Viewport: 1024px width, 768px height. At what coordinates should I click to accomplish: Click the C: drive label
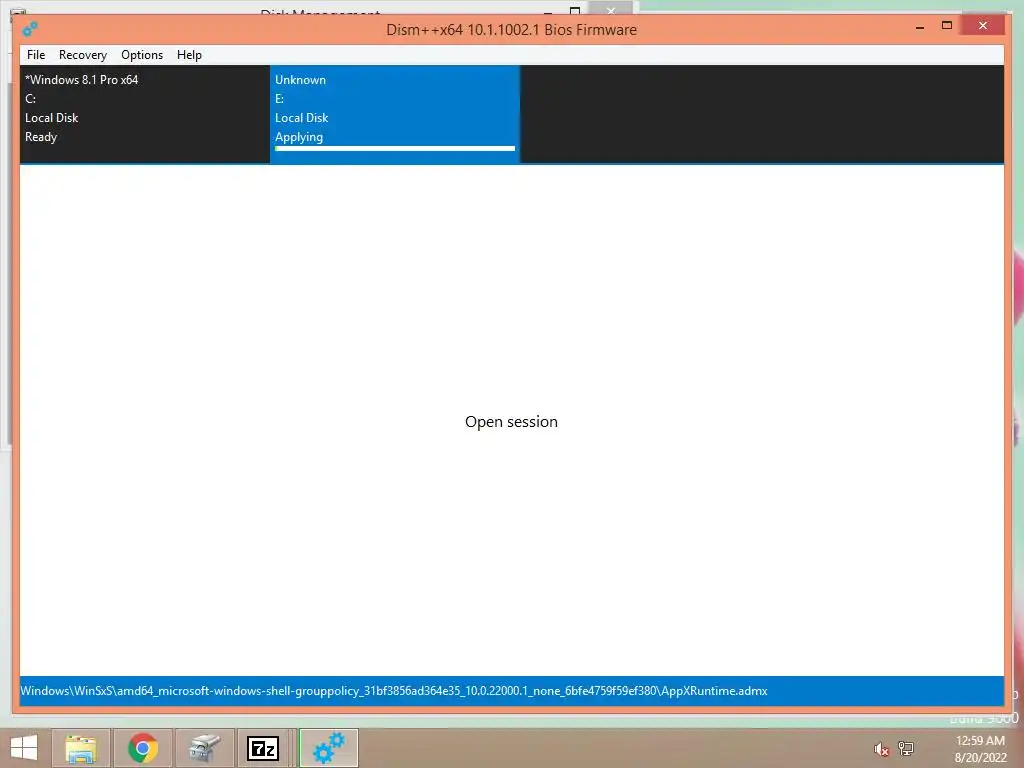click(31, 99)
